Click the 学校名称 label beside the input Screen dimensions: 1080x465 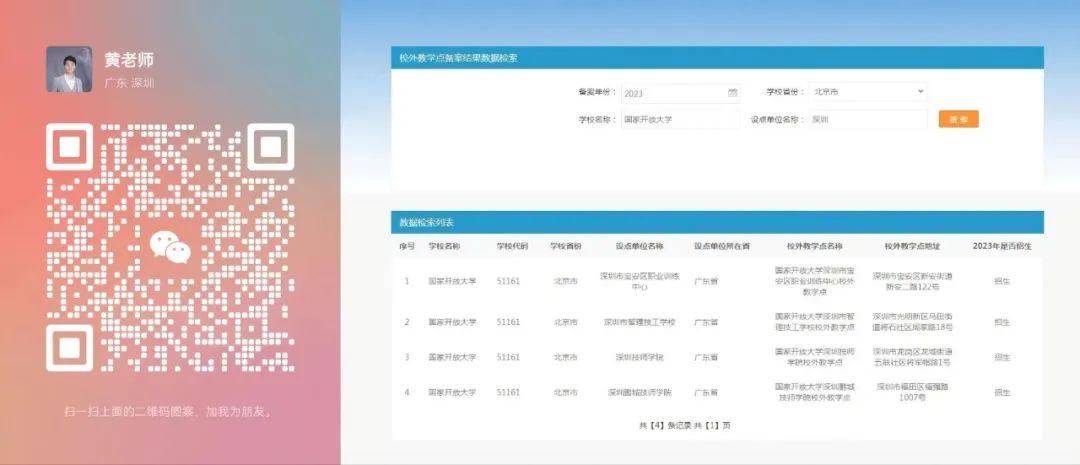597,119
